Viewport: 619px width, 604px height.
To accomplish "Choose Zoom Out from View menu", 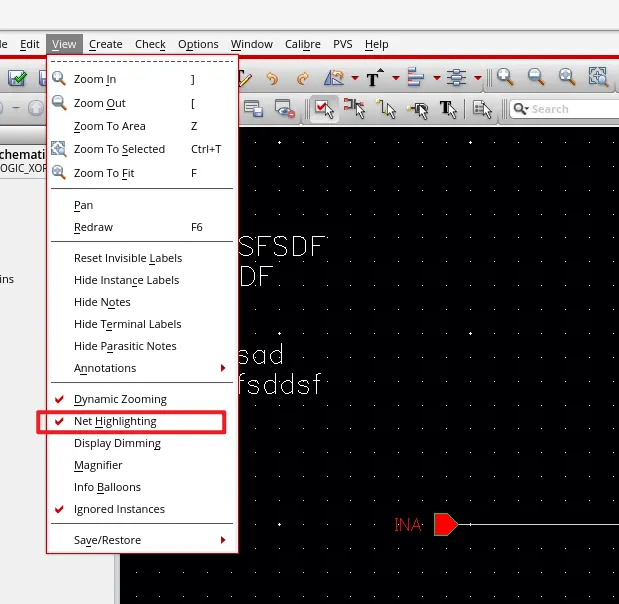I will [x=142, y=103].
